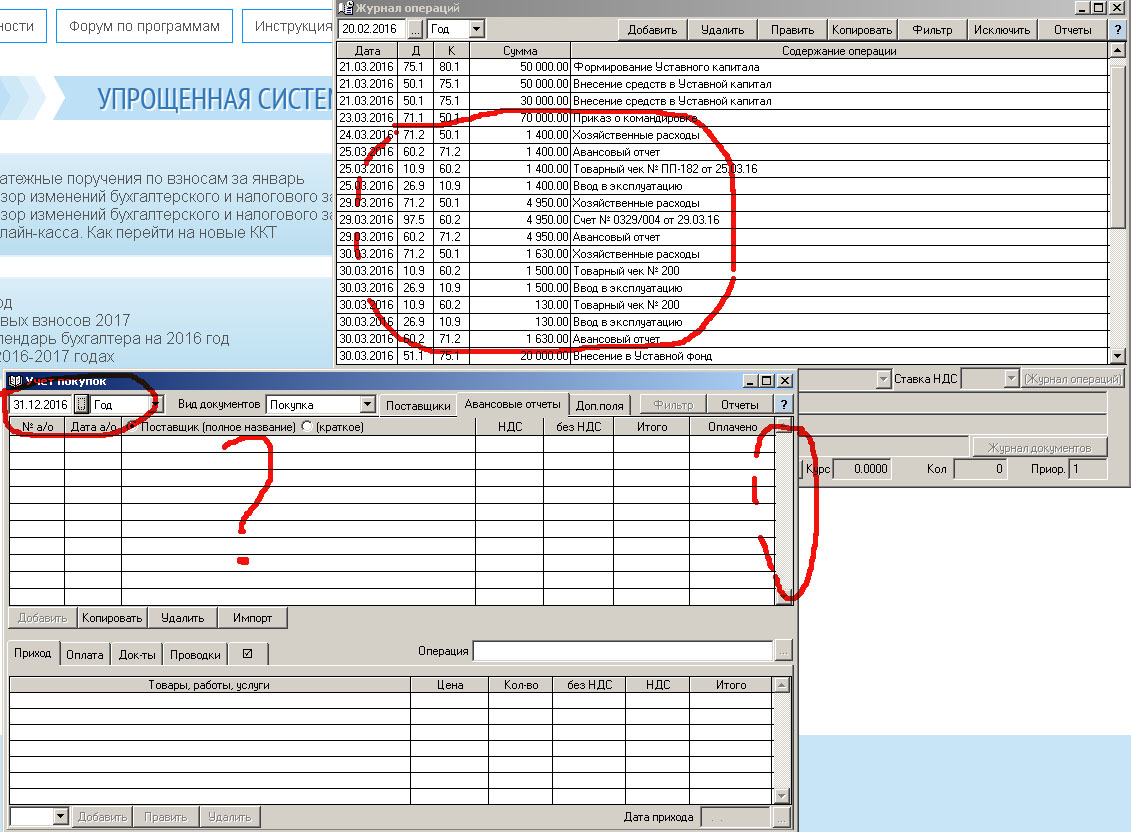Expand Год dropdown in Учет покупок window
This screenshot has height=832, width=1131.
pyautogui.click(x=155, y=405)
